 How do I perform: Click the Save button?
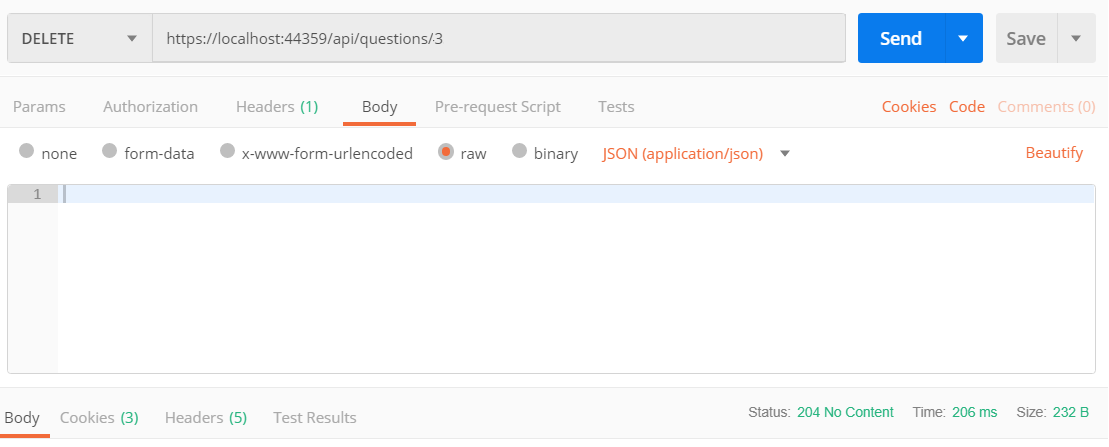click(x=1025, y=39)
